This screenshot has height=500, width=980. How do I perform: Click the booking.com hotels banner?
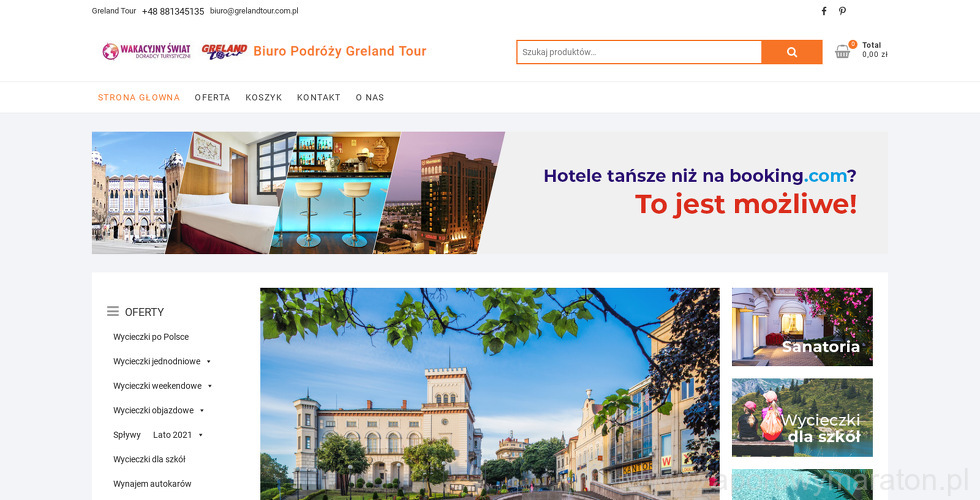click(x=490, y=192)
